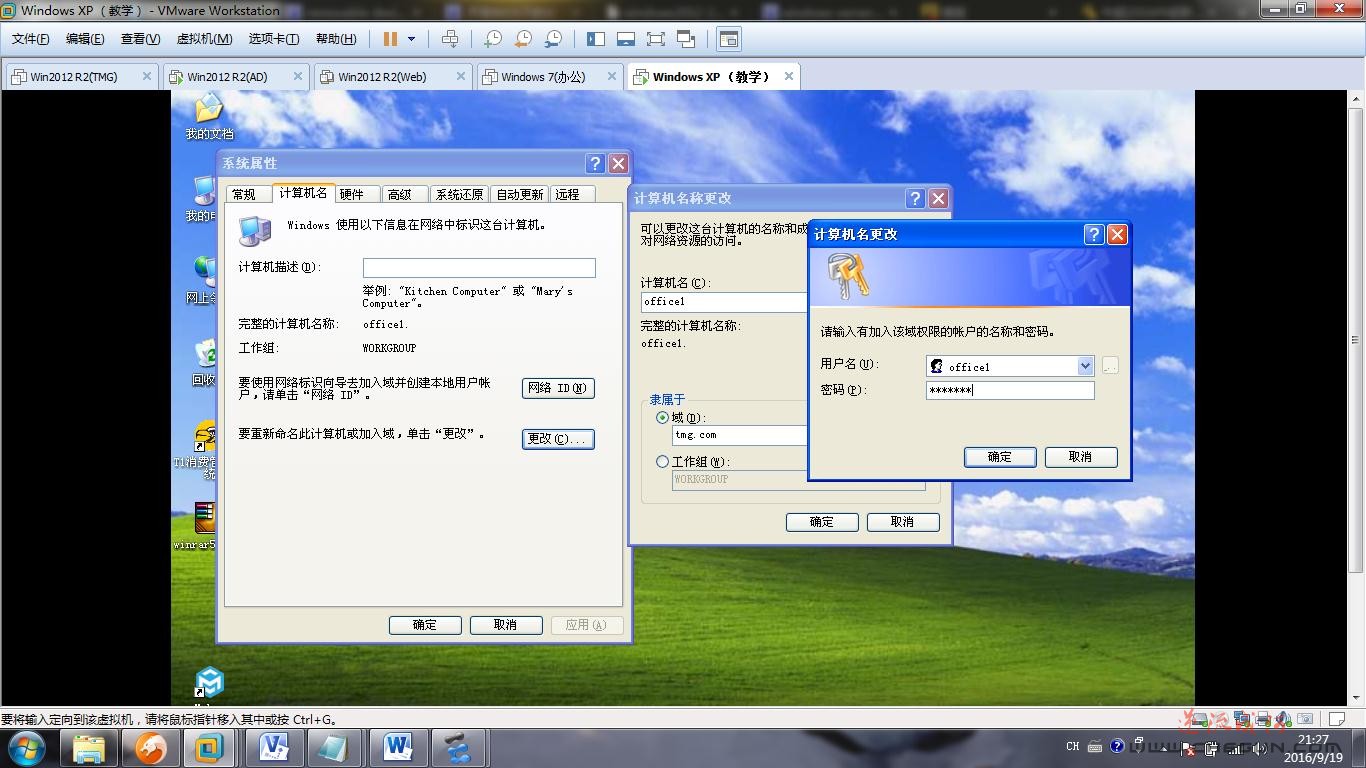Click the 网络 ID(N) button

[x=558, y=388]
